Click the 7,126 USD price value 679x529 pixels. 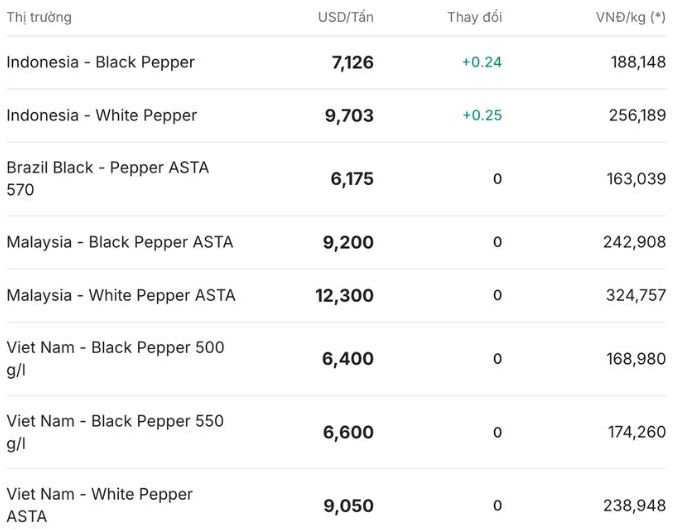click(352, 62)
